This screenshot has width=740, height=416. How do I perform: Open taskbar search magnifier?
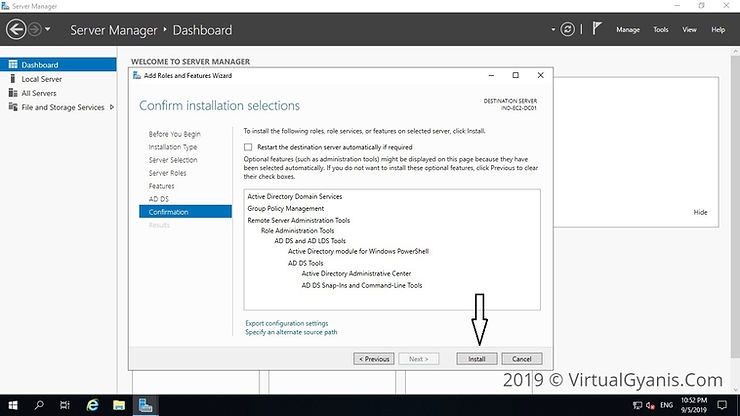(x=39, y=405)
